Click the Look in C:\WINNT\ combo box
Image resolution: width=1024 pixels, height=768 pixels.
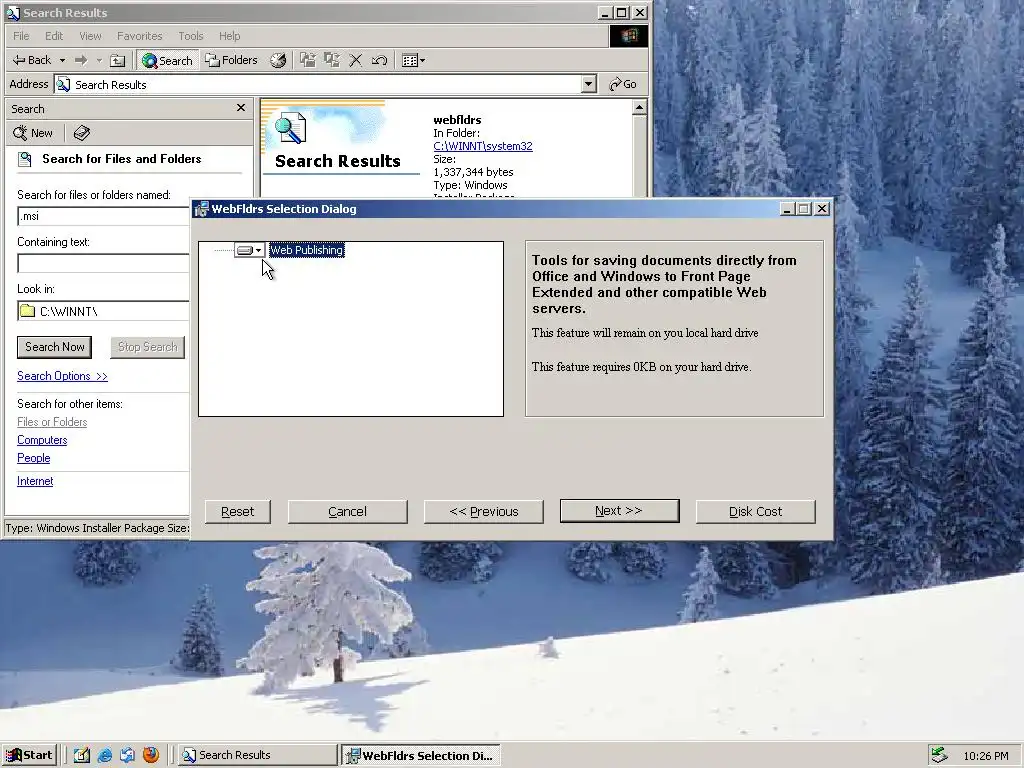[103, 311]
